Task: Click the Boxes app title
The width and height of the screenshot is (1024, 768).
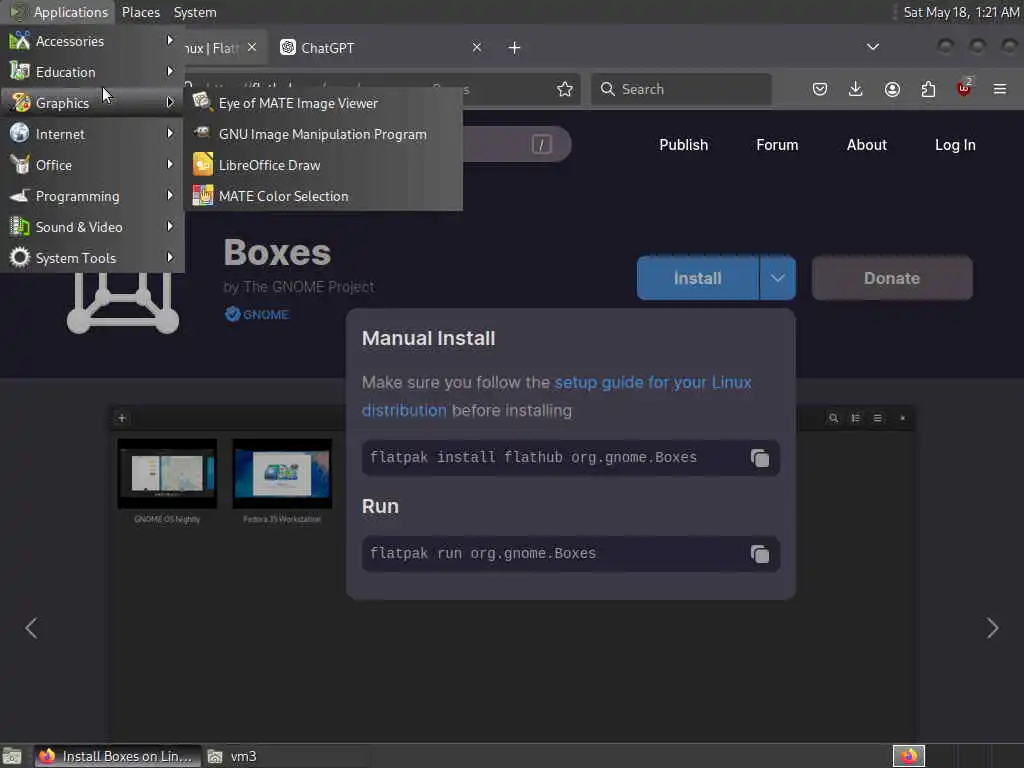Action: (278, 253)
